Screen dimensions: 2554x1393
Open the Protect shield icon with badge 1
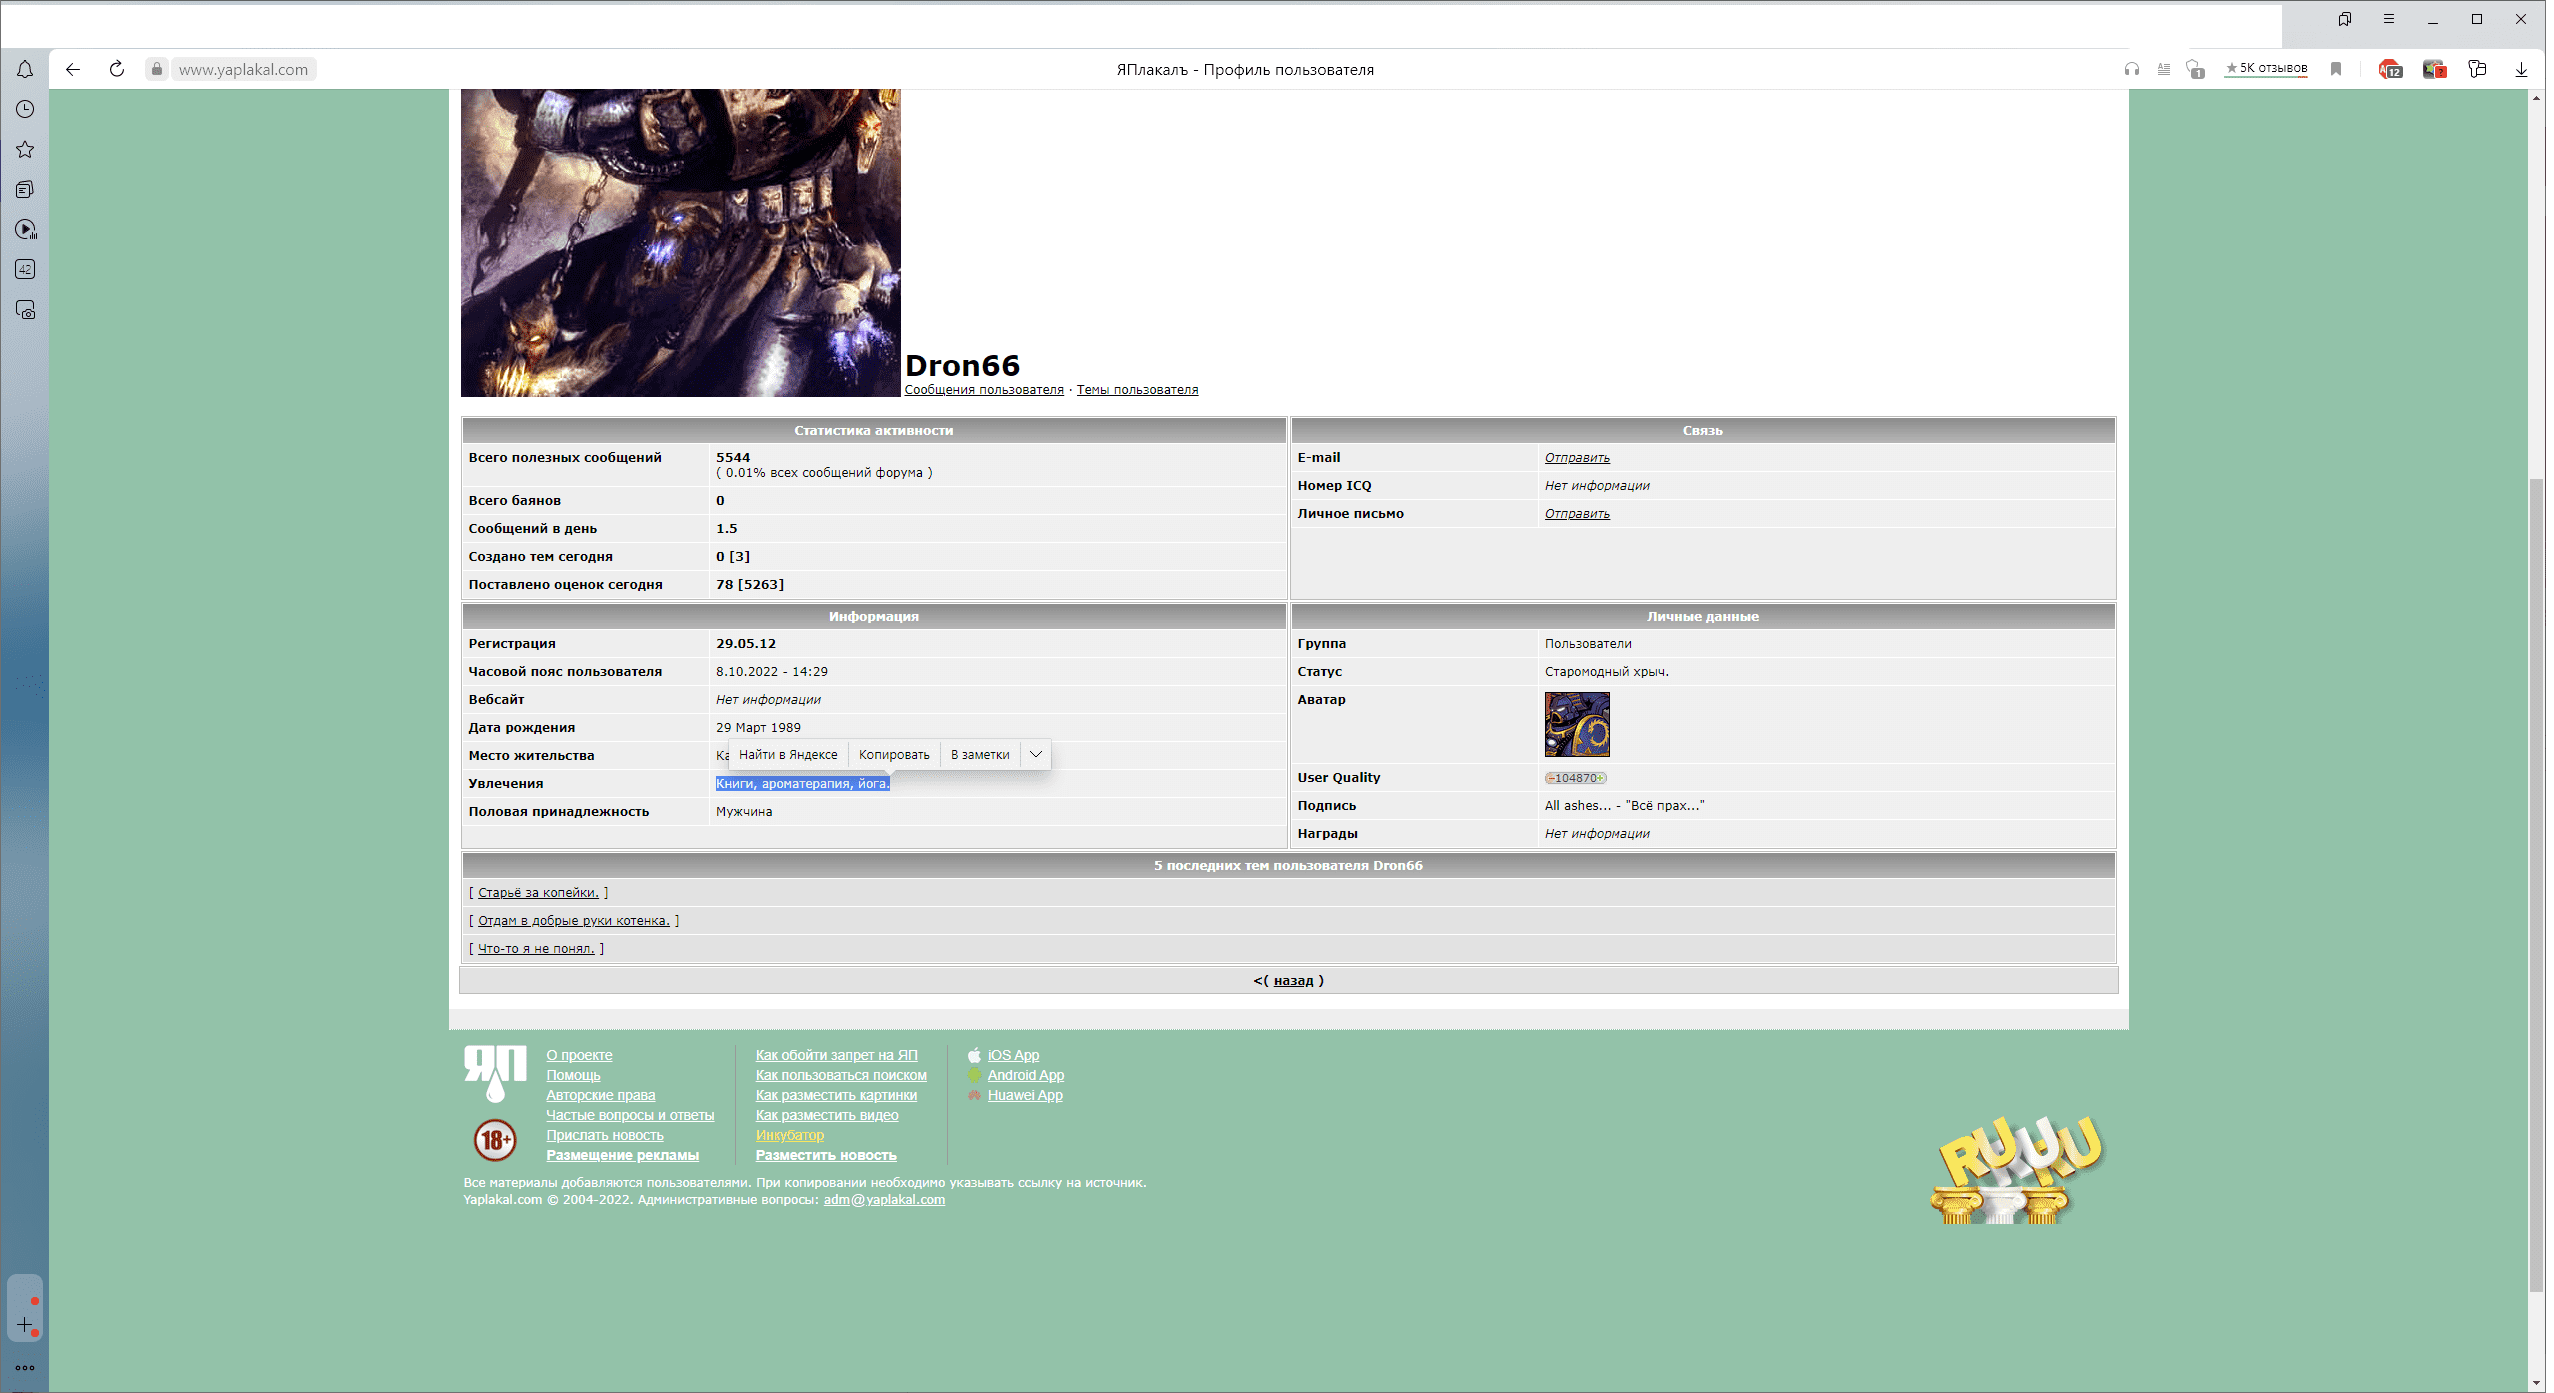pyautogui.click(x=2195, y=69)
